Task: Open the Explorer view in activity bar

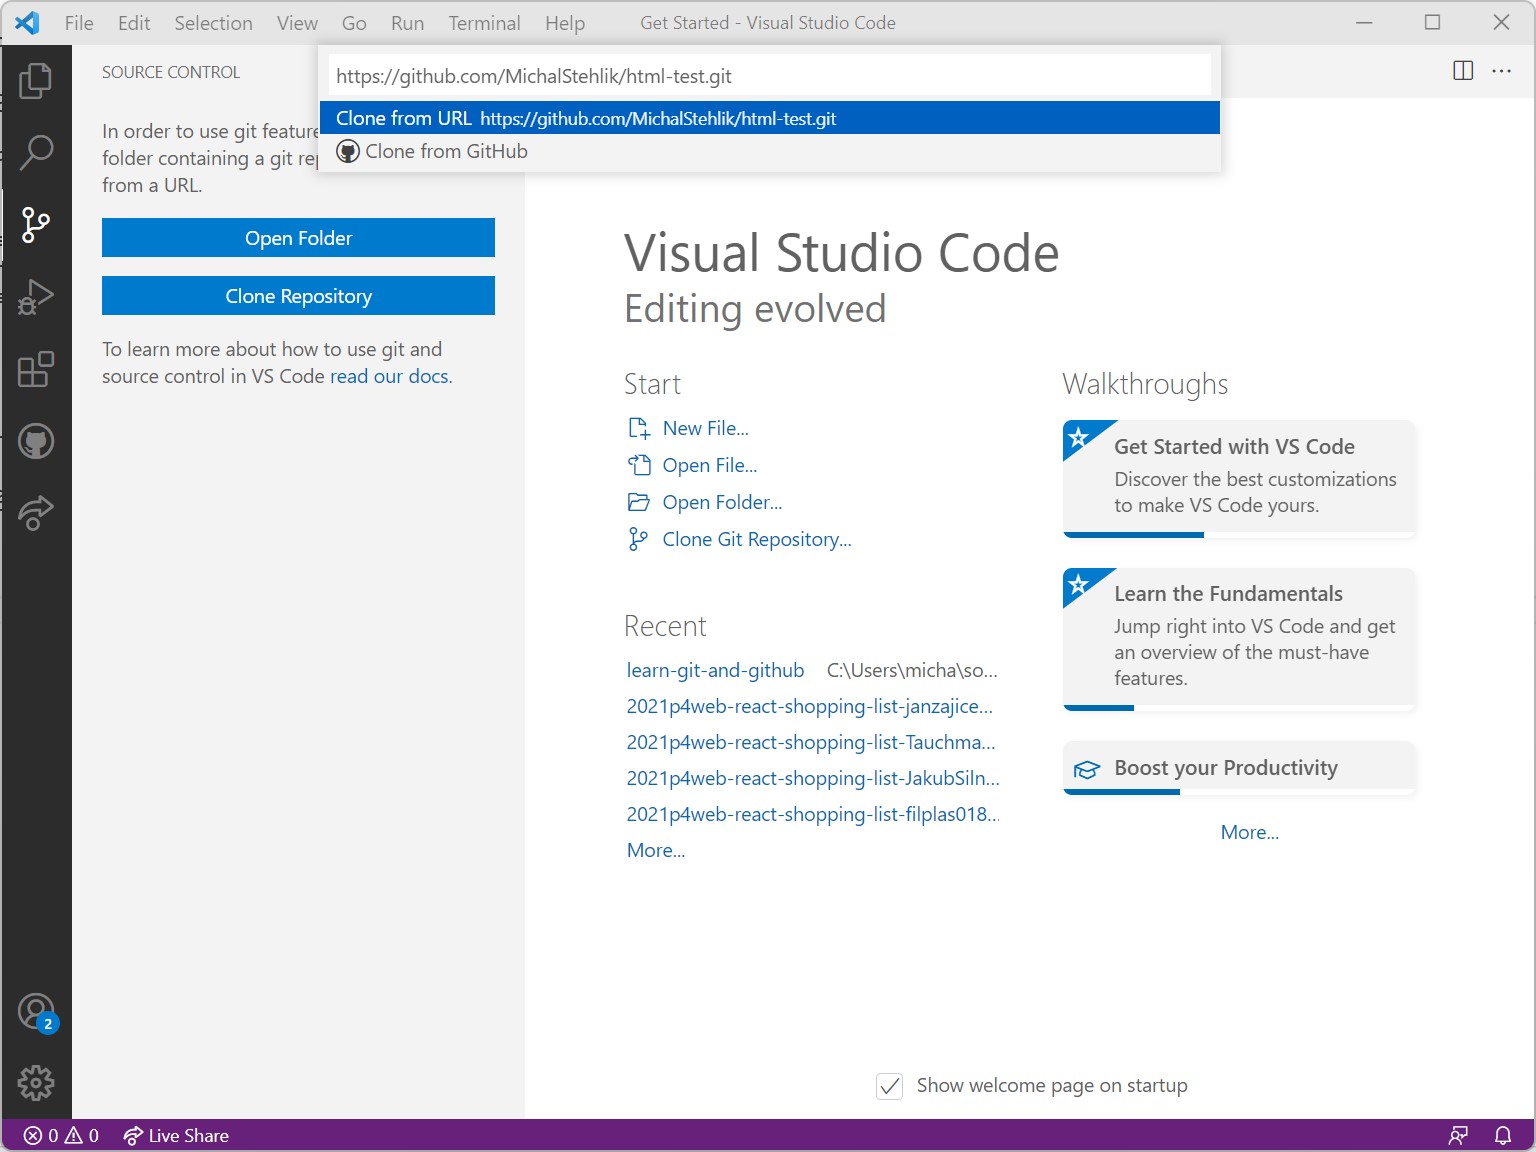Action: [x=36, y=81]
